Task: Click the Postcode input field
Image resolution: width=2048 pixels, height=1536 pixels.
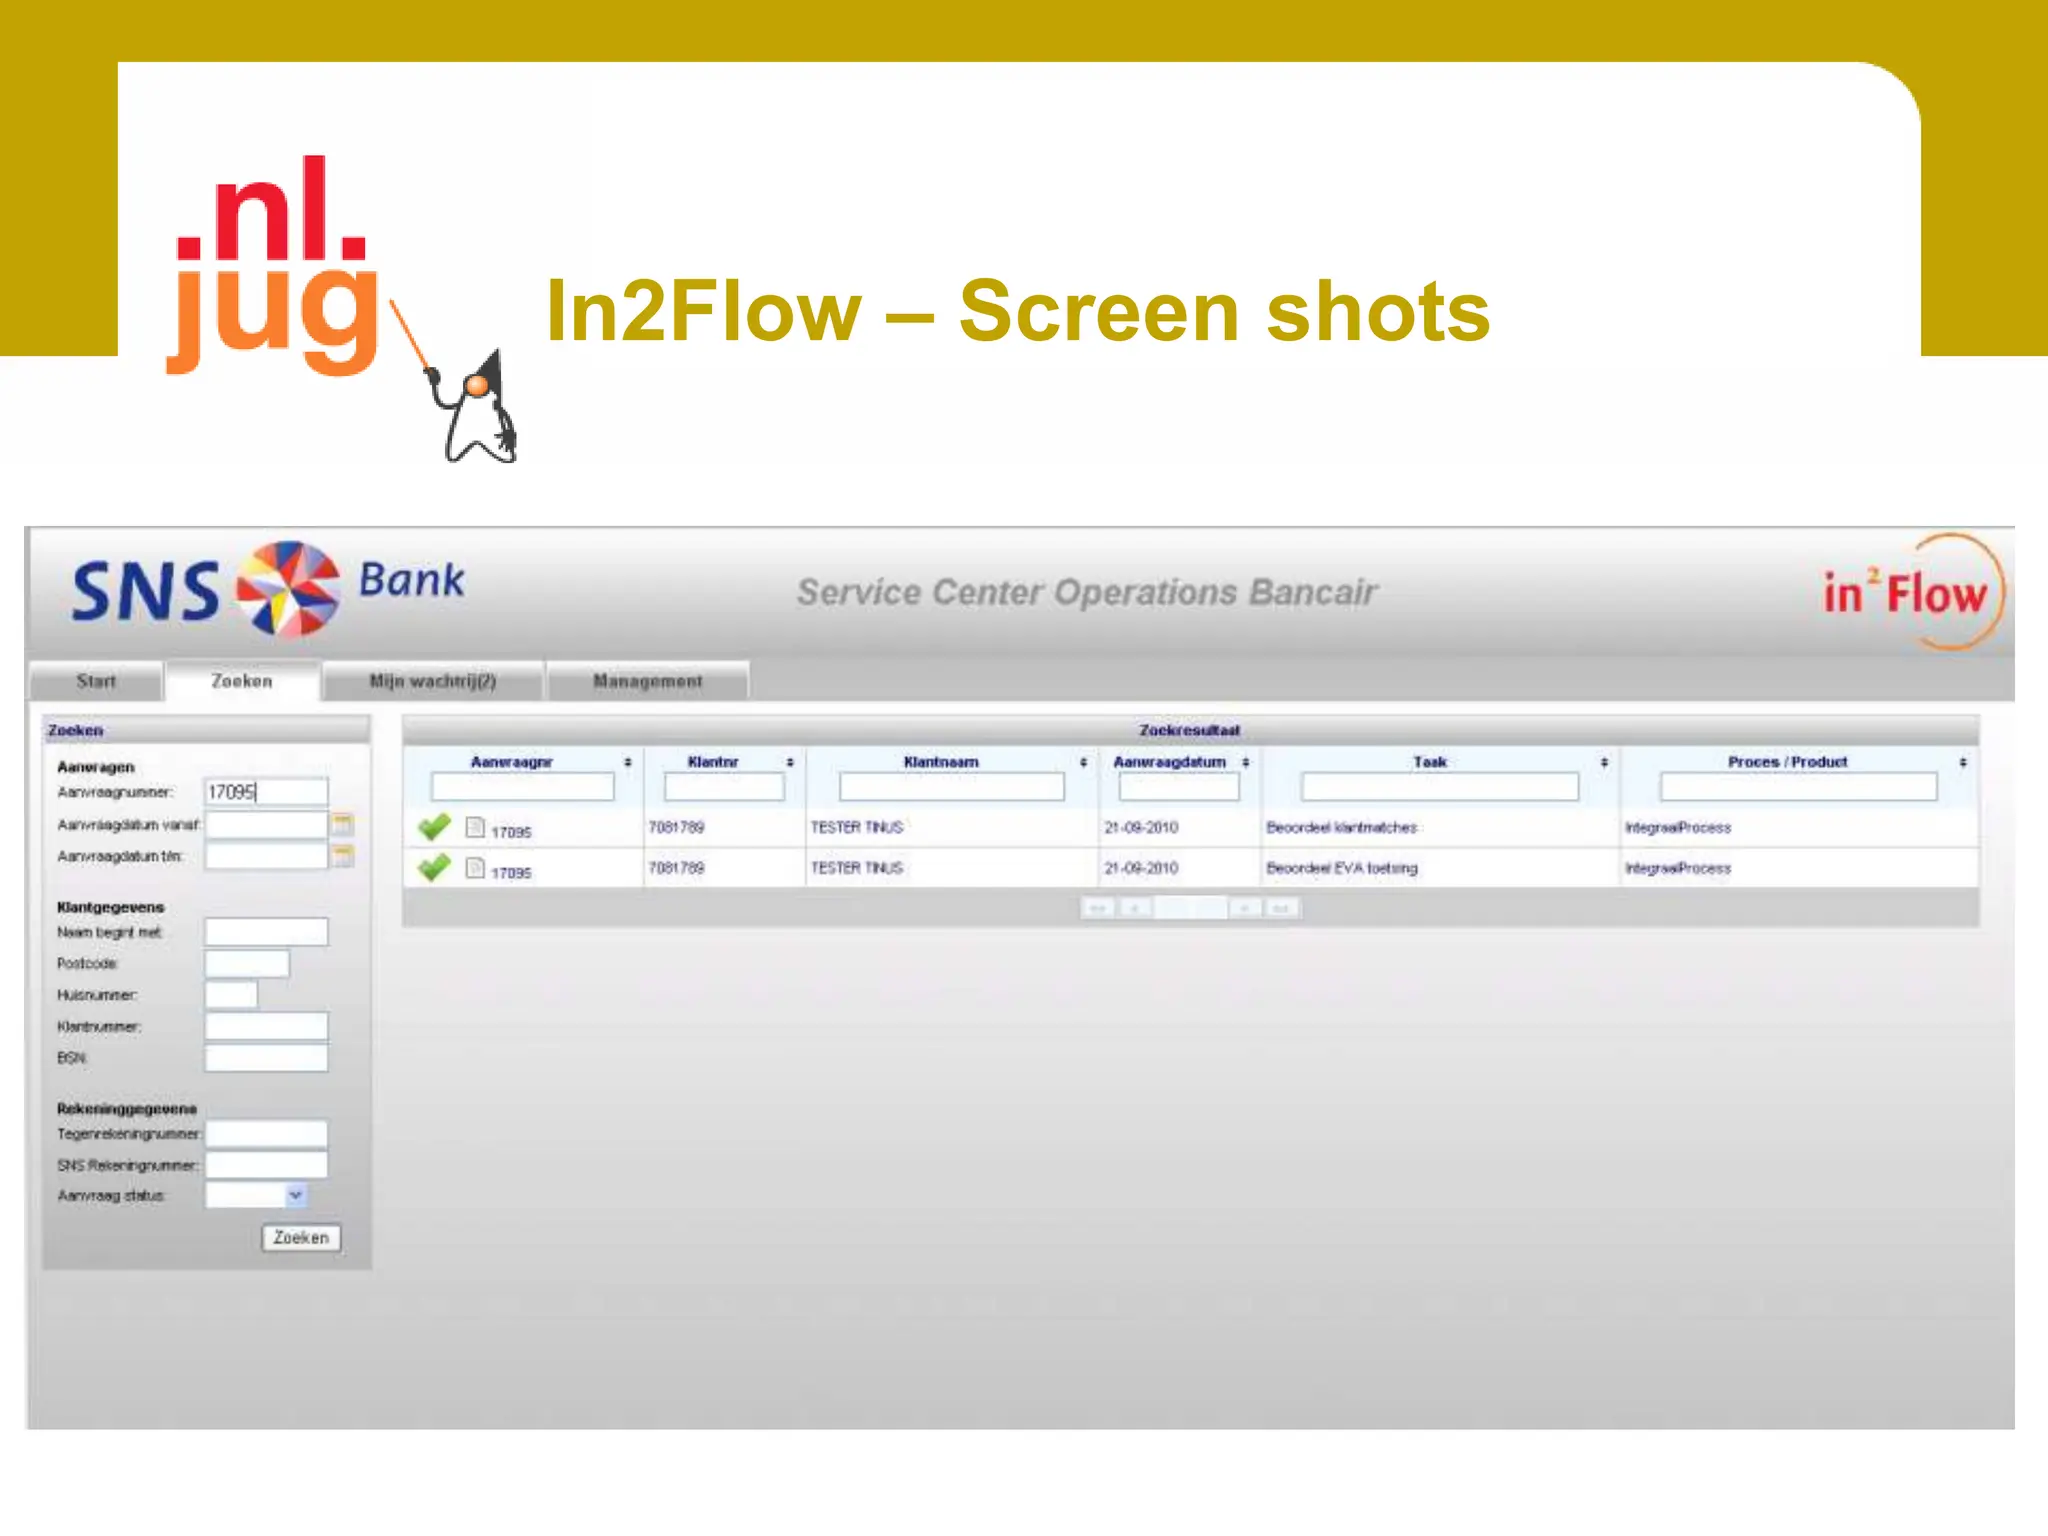Action: point(247,963)
